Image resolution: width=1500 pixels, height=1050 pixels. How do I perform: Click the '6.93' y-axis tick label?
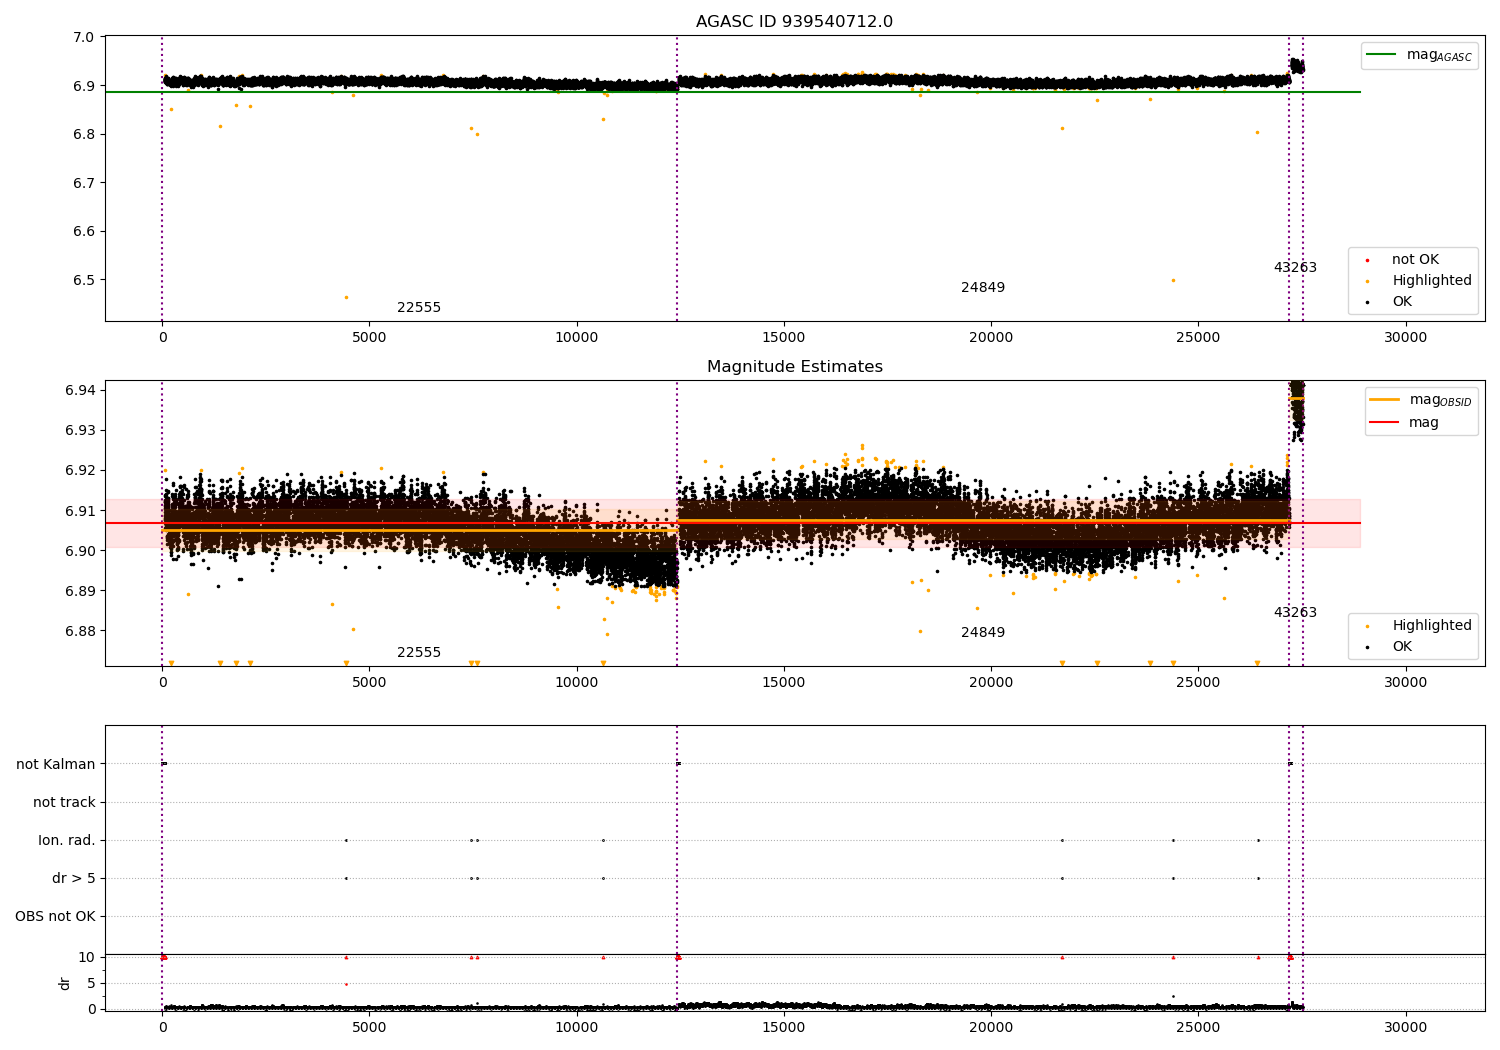click(80, 431)
